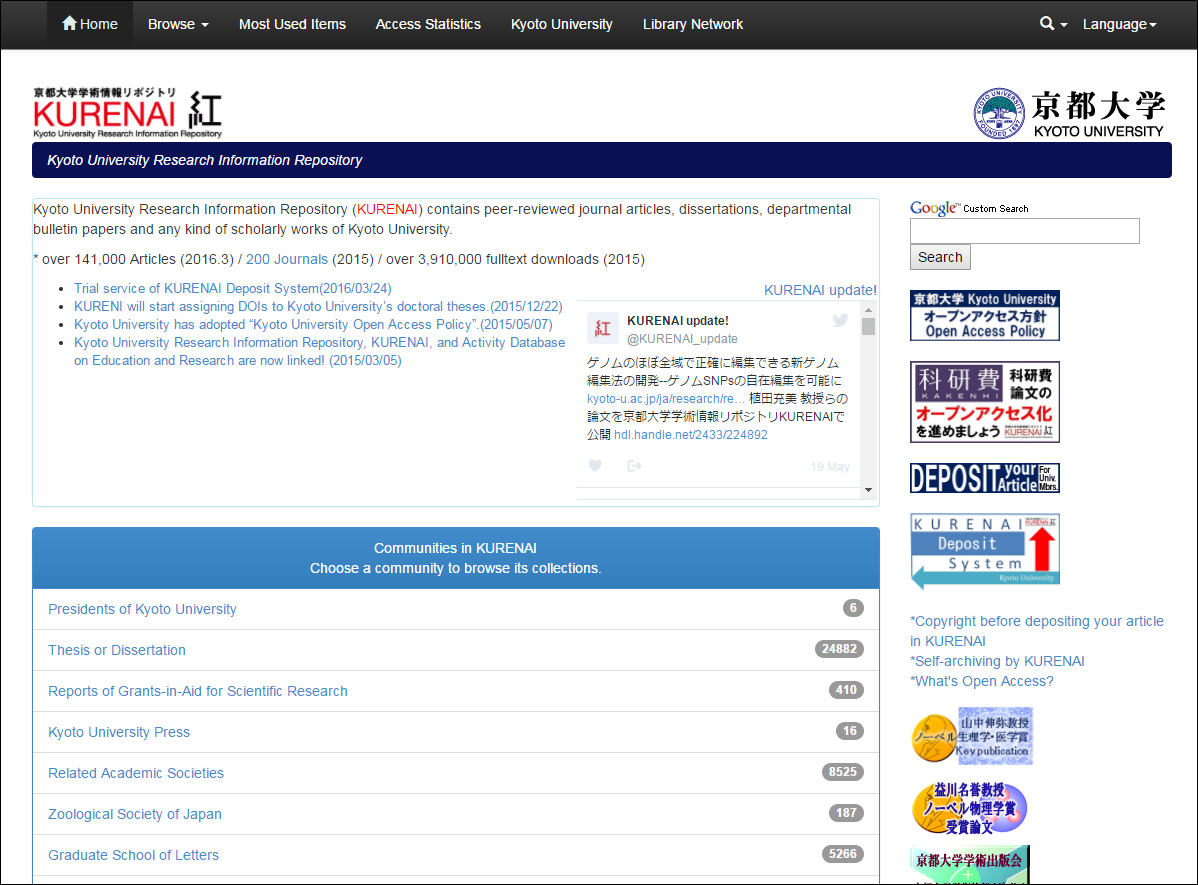Screen dimensions: 1198x885
Task: Open Kyoto University Open Access Policy news link
Action: point(313,324)
